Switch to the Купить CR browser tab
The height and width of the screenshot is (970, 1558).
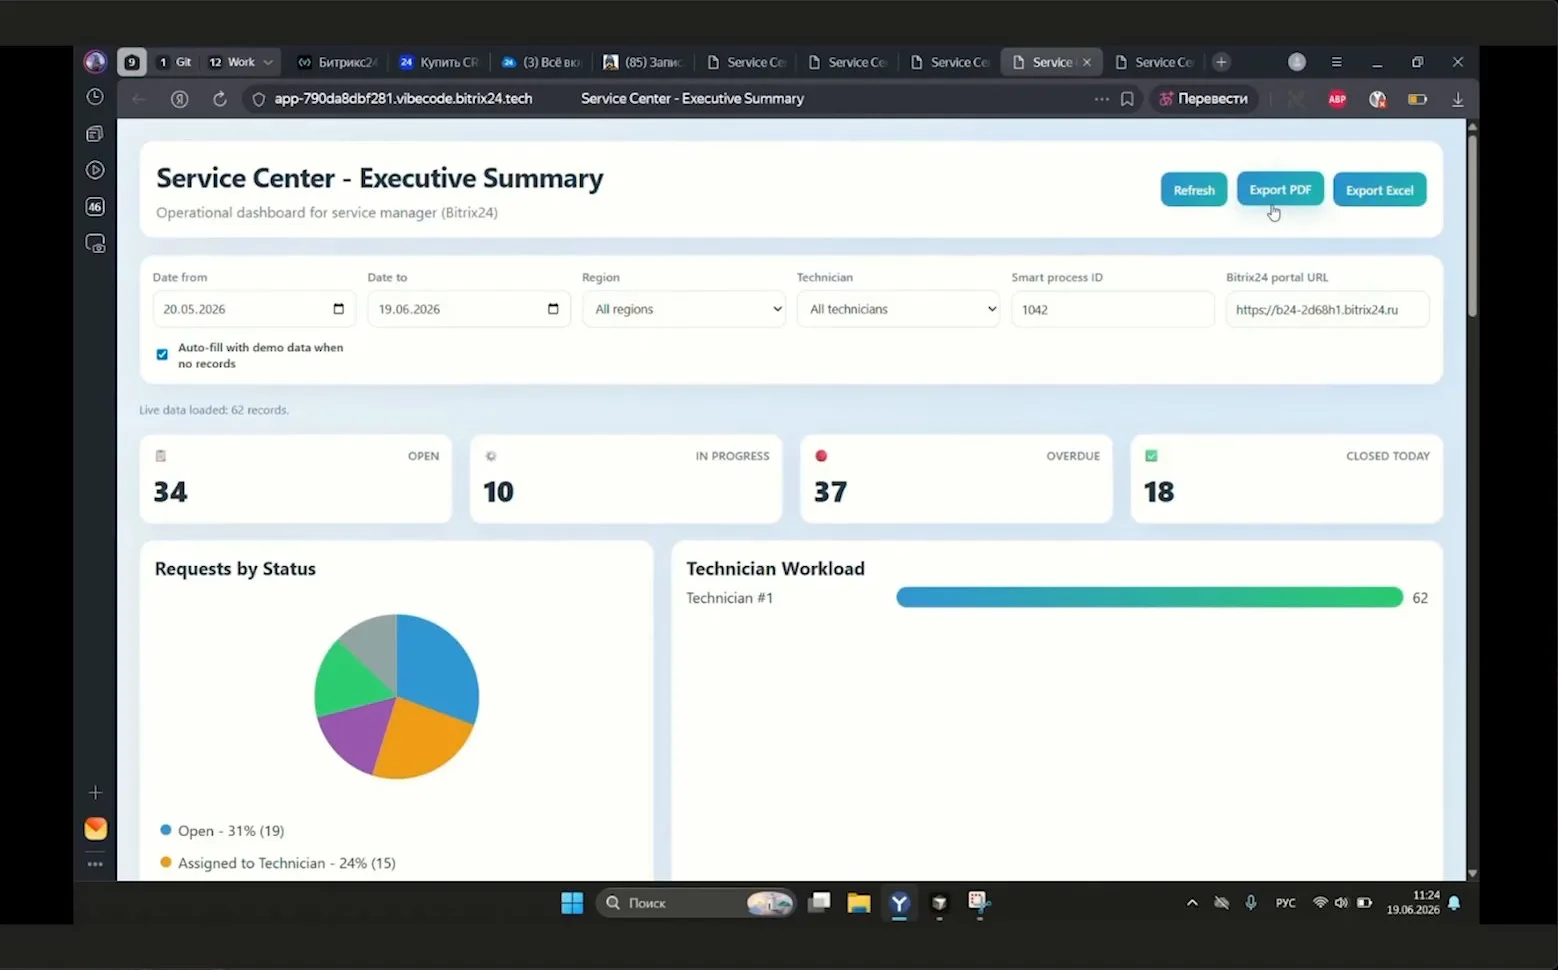pyautogui.click(x=439, y=62)
